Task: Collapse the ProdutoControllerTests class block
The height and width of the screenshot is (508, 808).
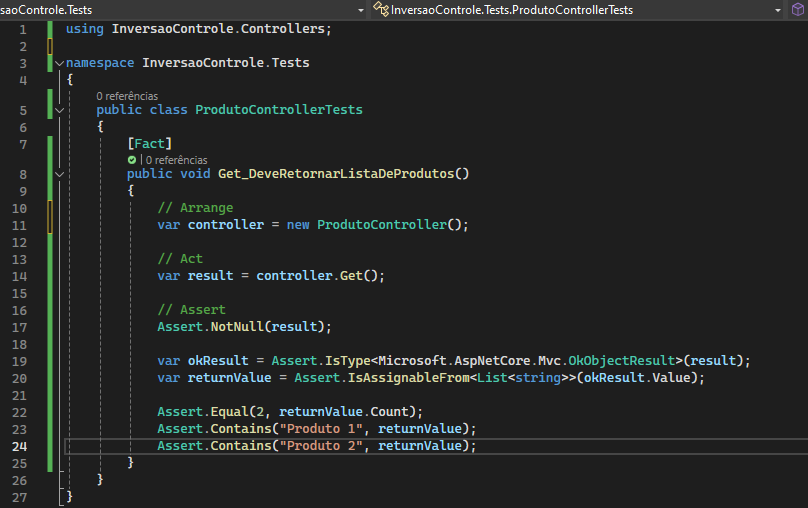Action: pyautogui.click(x=59, y=110)
